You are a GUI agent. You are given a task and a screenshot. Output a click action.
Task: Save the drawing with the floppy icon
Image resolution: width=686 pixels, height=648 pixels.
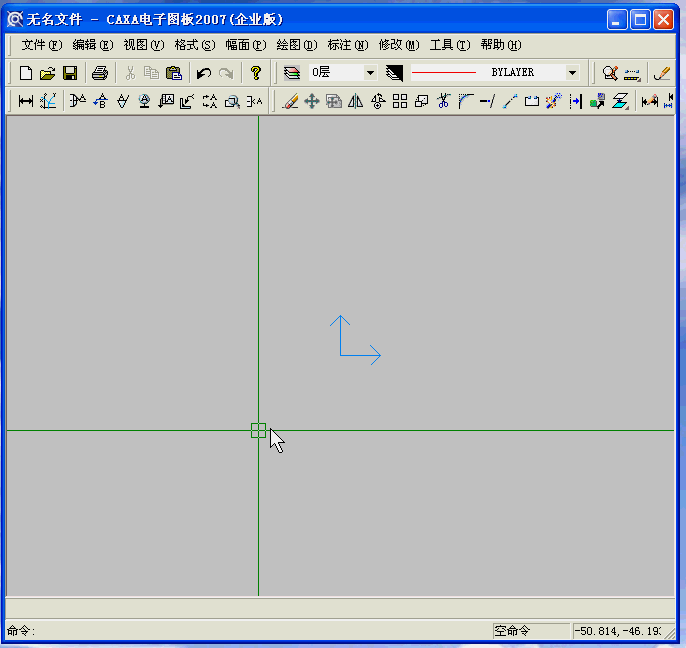point(70,73)
